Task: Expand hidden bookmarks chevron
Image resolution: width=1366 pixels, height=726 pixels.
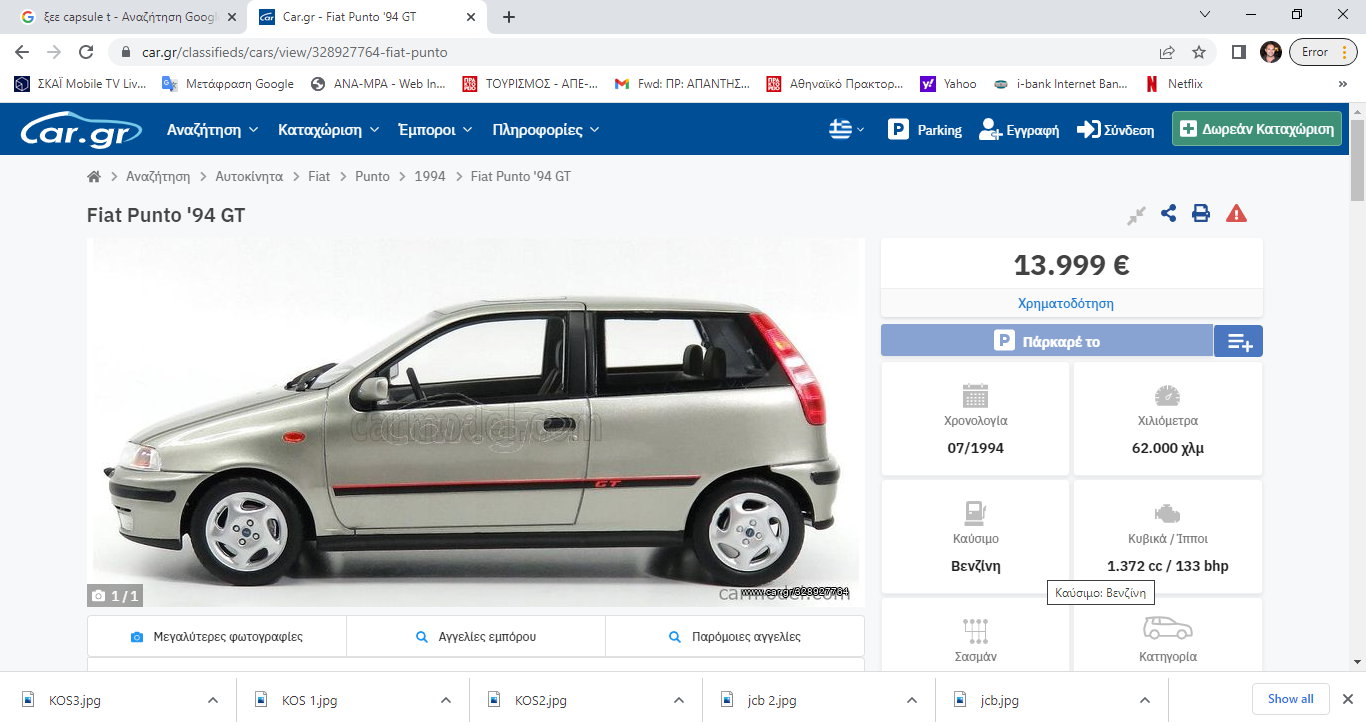Action: coord(1342,84)
